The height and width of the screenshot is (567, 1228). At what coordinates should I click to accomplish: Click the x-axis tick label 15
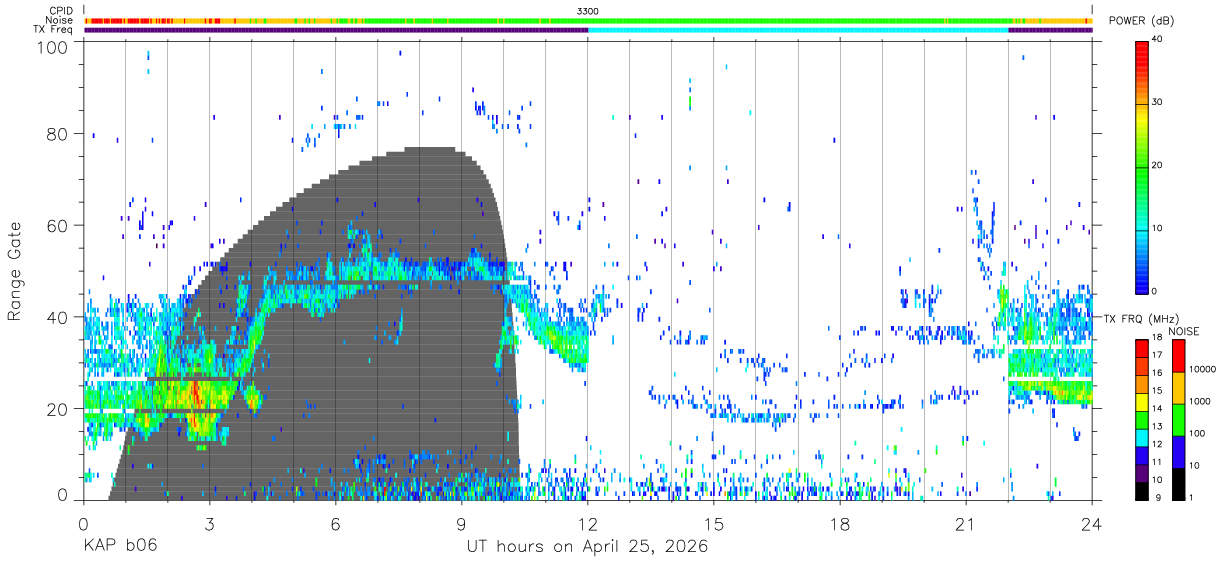[x=714, y=524]
